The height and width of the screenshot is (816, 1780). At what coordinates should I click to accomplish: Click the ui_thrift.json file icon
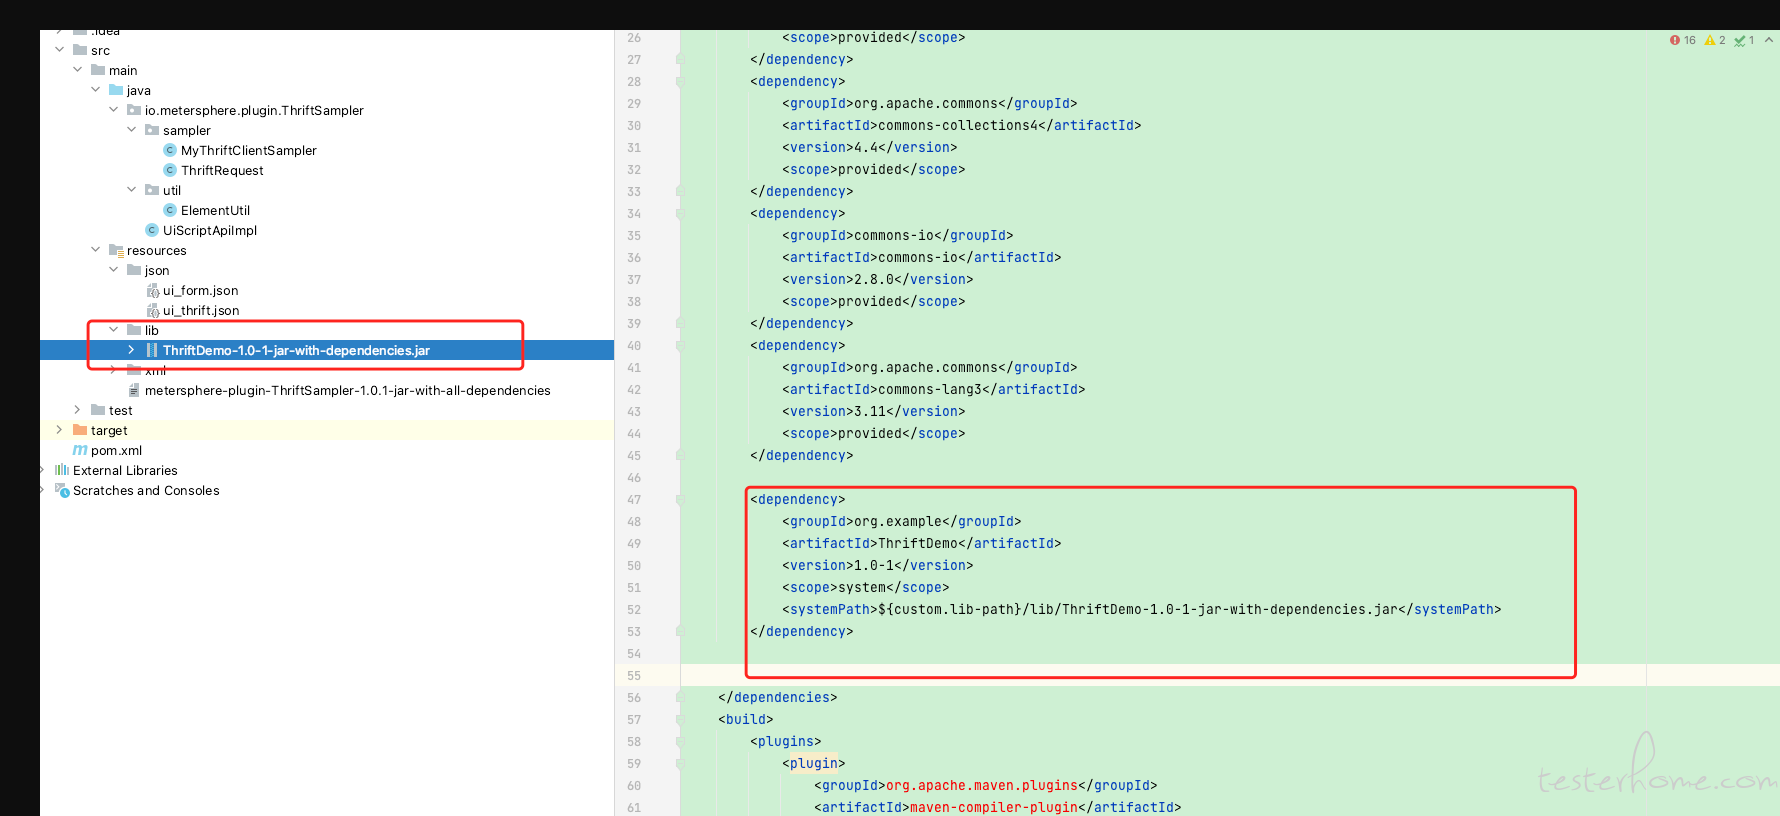click(x=152, y=310)
